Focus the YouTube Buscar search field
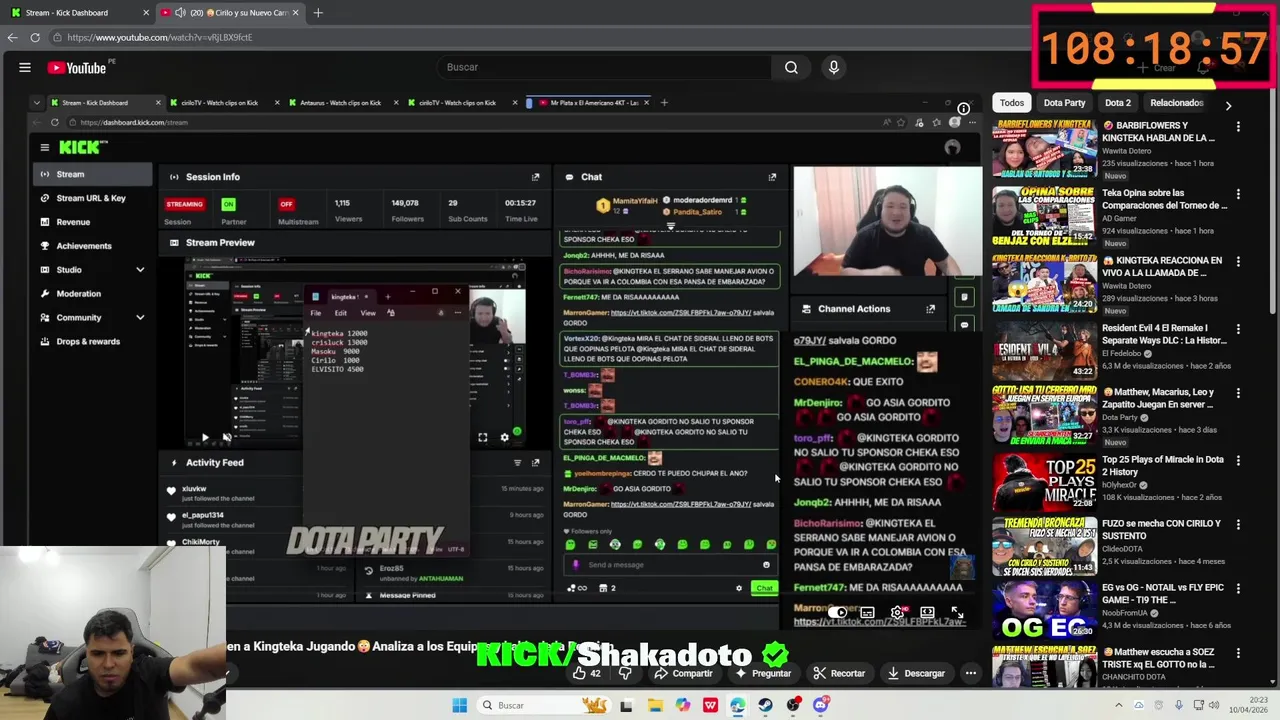The width and height of the screenshot is (1280, 720). pyautogui.click(x=604, y=67)
